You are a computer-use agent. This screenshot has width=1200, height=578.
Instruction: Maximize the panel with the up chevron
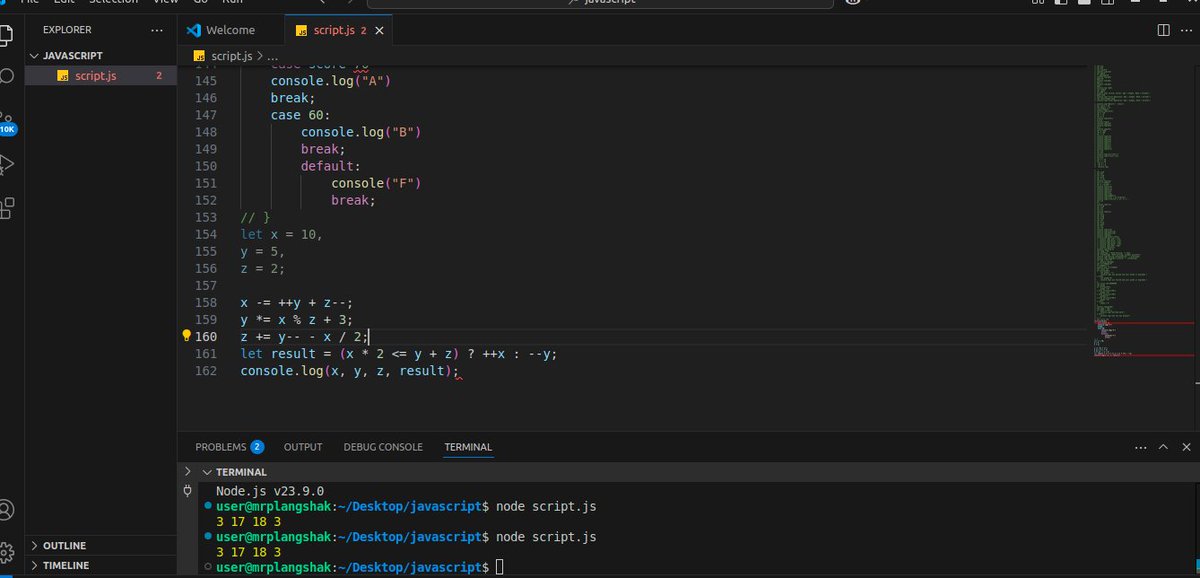tap(1164, 447)
